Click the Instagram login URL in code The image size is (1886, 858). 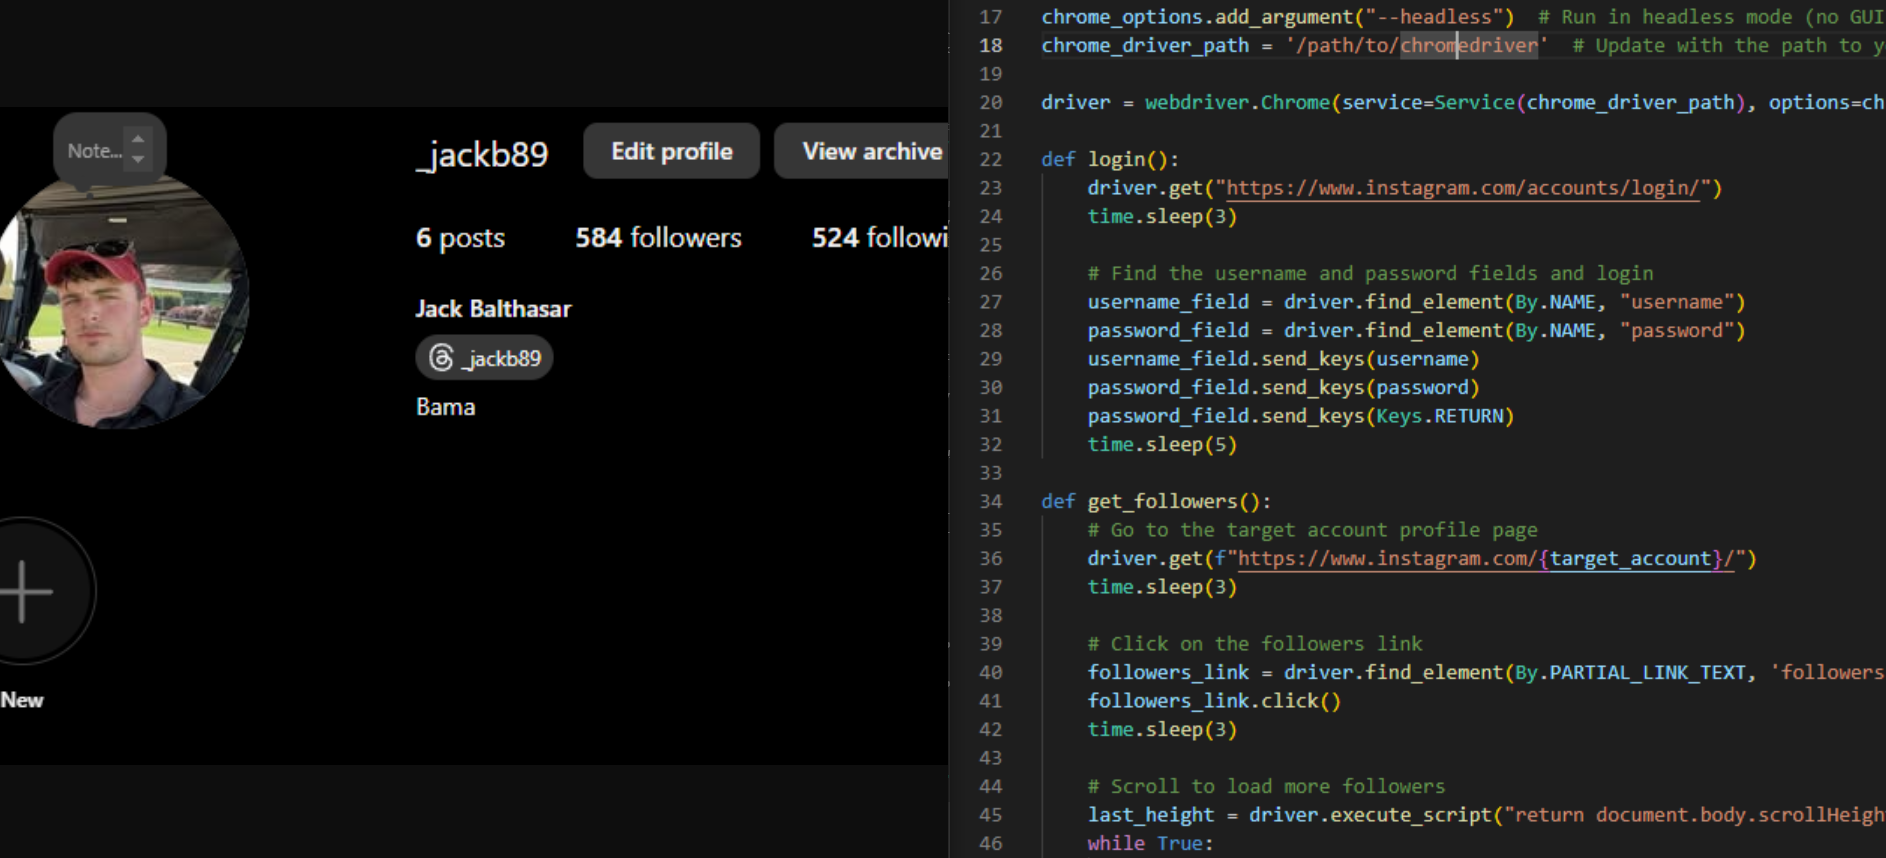pyautogui.click(x=1462, y=188)
